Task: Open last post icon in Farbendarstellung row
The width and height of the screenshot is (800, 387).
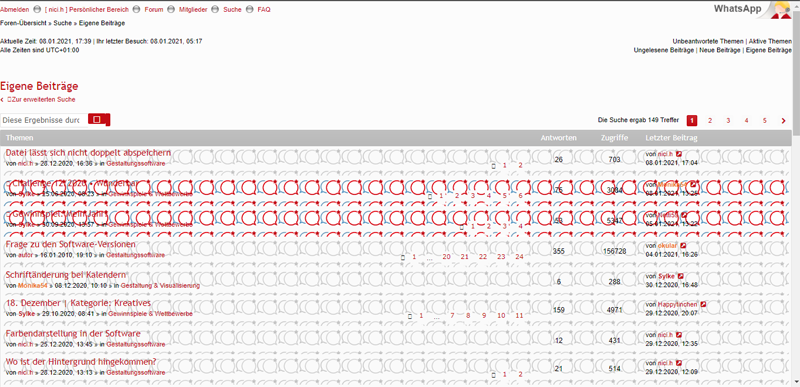Action: (x=679, y=335)
